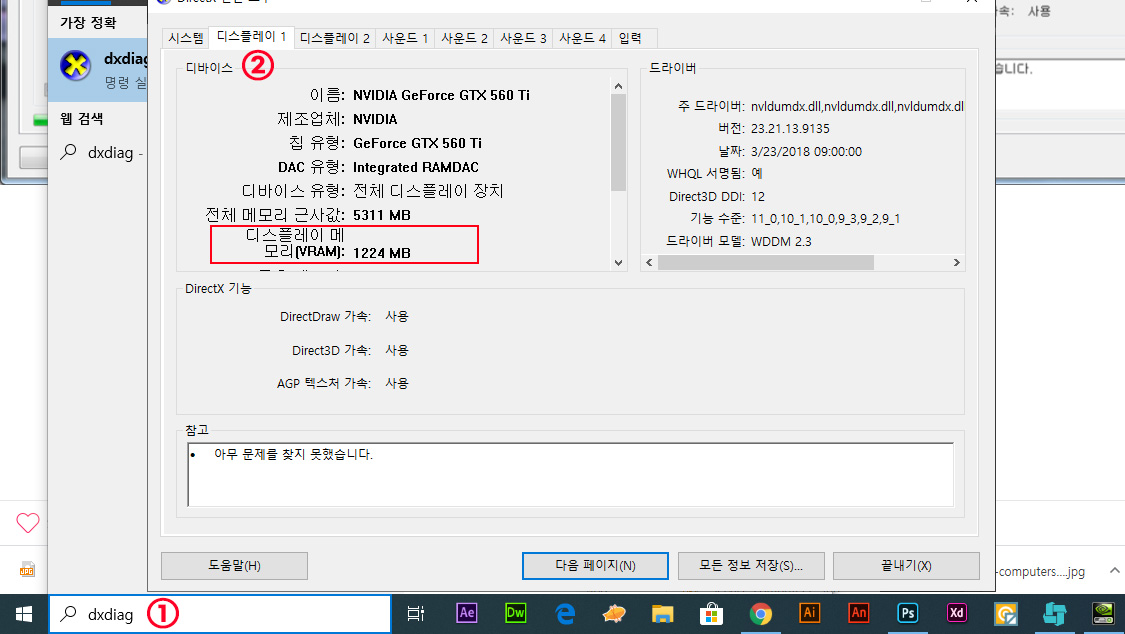Click the 다음 페이지(N) button
1125x634 pixels.
point(596,566)
